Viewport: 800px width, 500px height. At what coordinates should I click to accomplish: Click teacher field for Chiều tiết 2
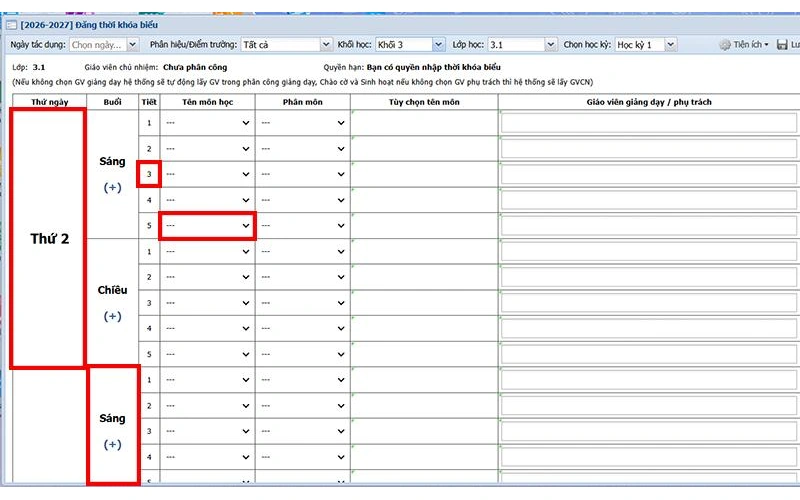pyautogui.click(x=649, y=277)
